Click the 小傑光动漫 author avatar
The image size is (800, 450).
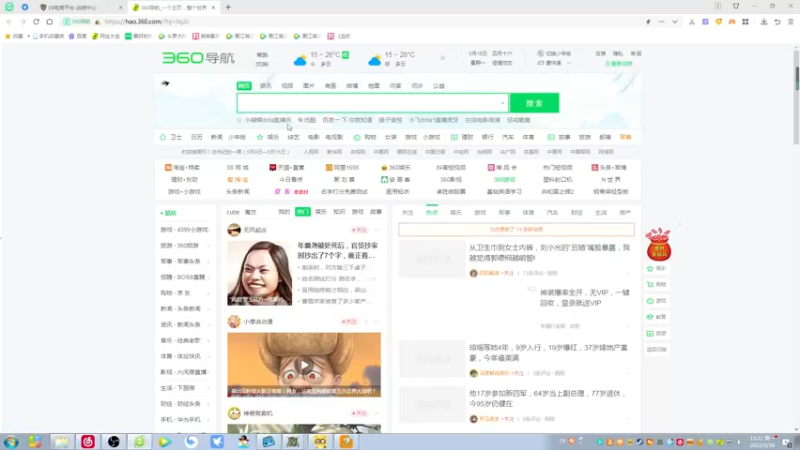click(x=234, y=321)
